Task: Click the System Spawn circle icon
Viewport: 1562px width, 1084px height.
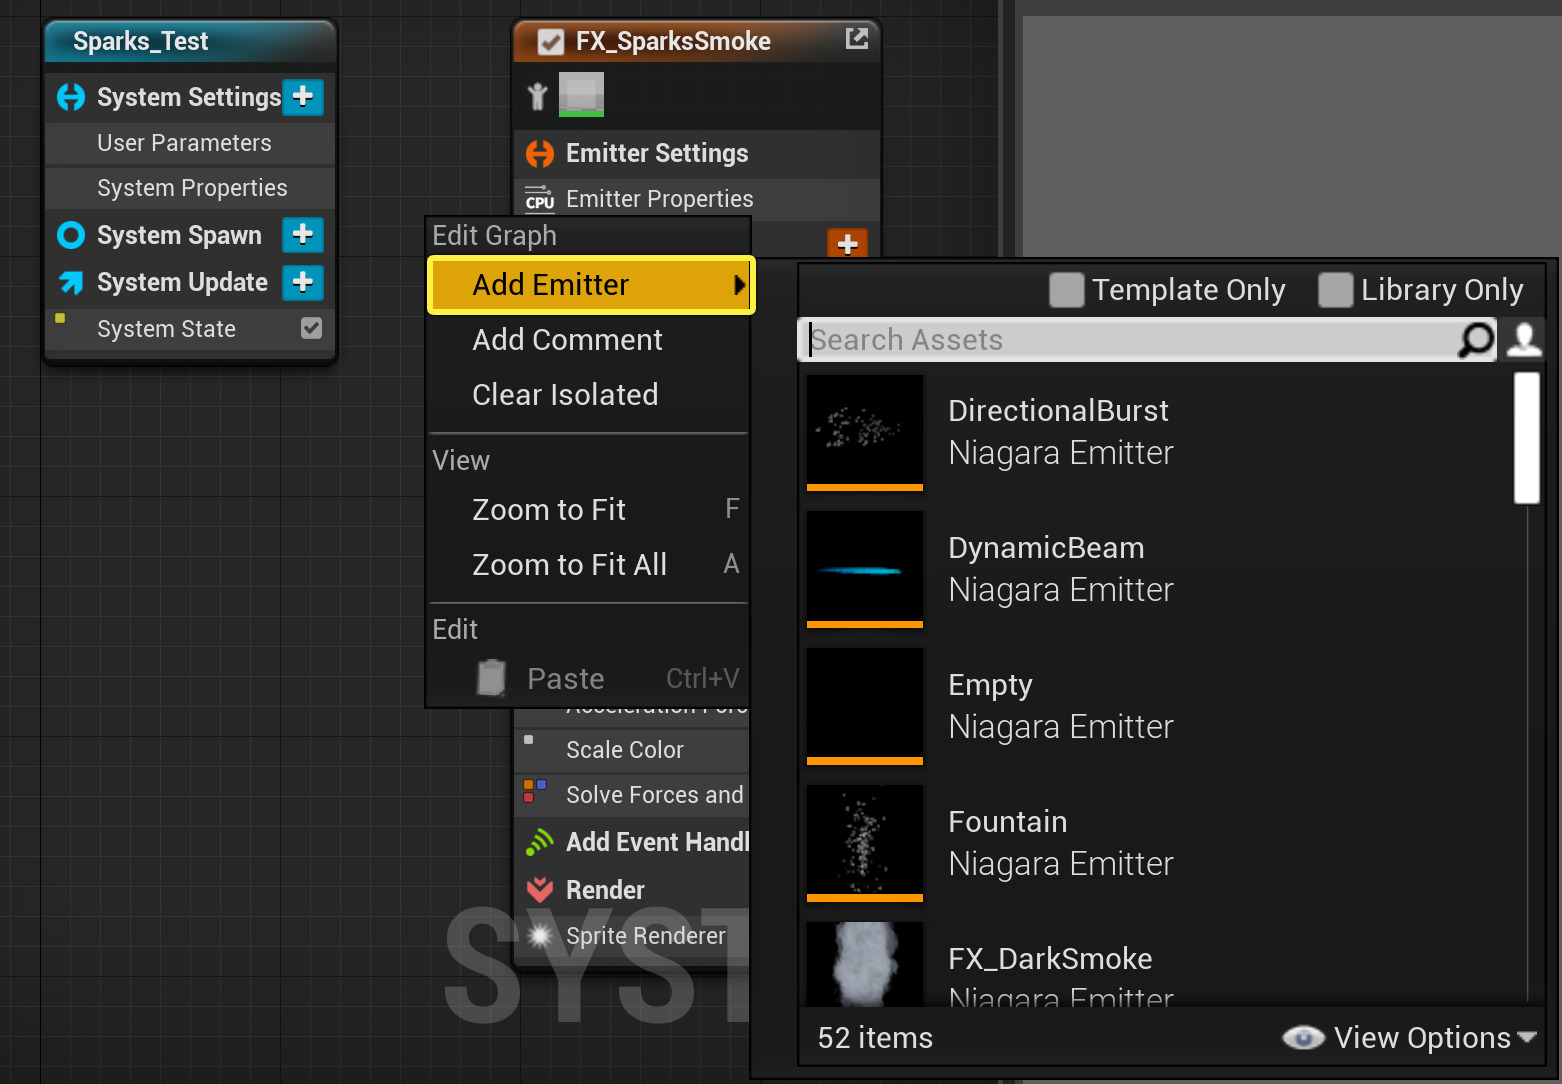Action: point(71,235)
